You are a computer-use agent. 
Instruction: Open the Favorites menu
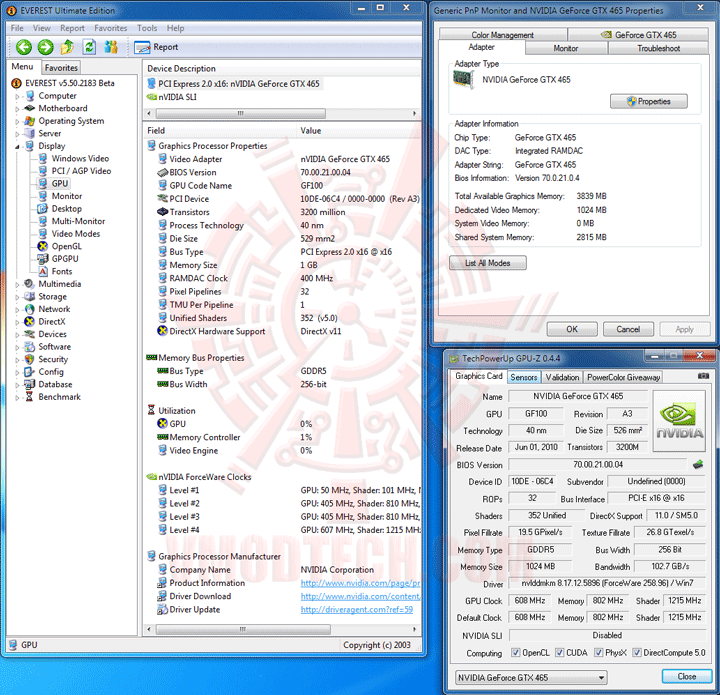click(x=111, y=28)
